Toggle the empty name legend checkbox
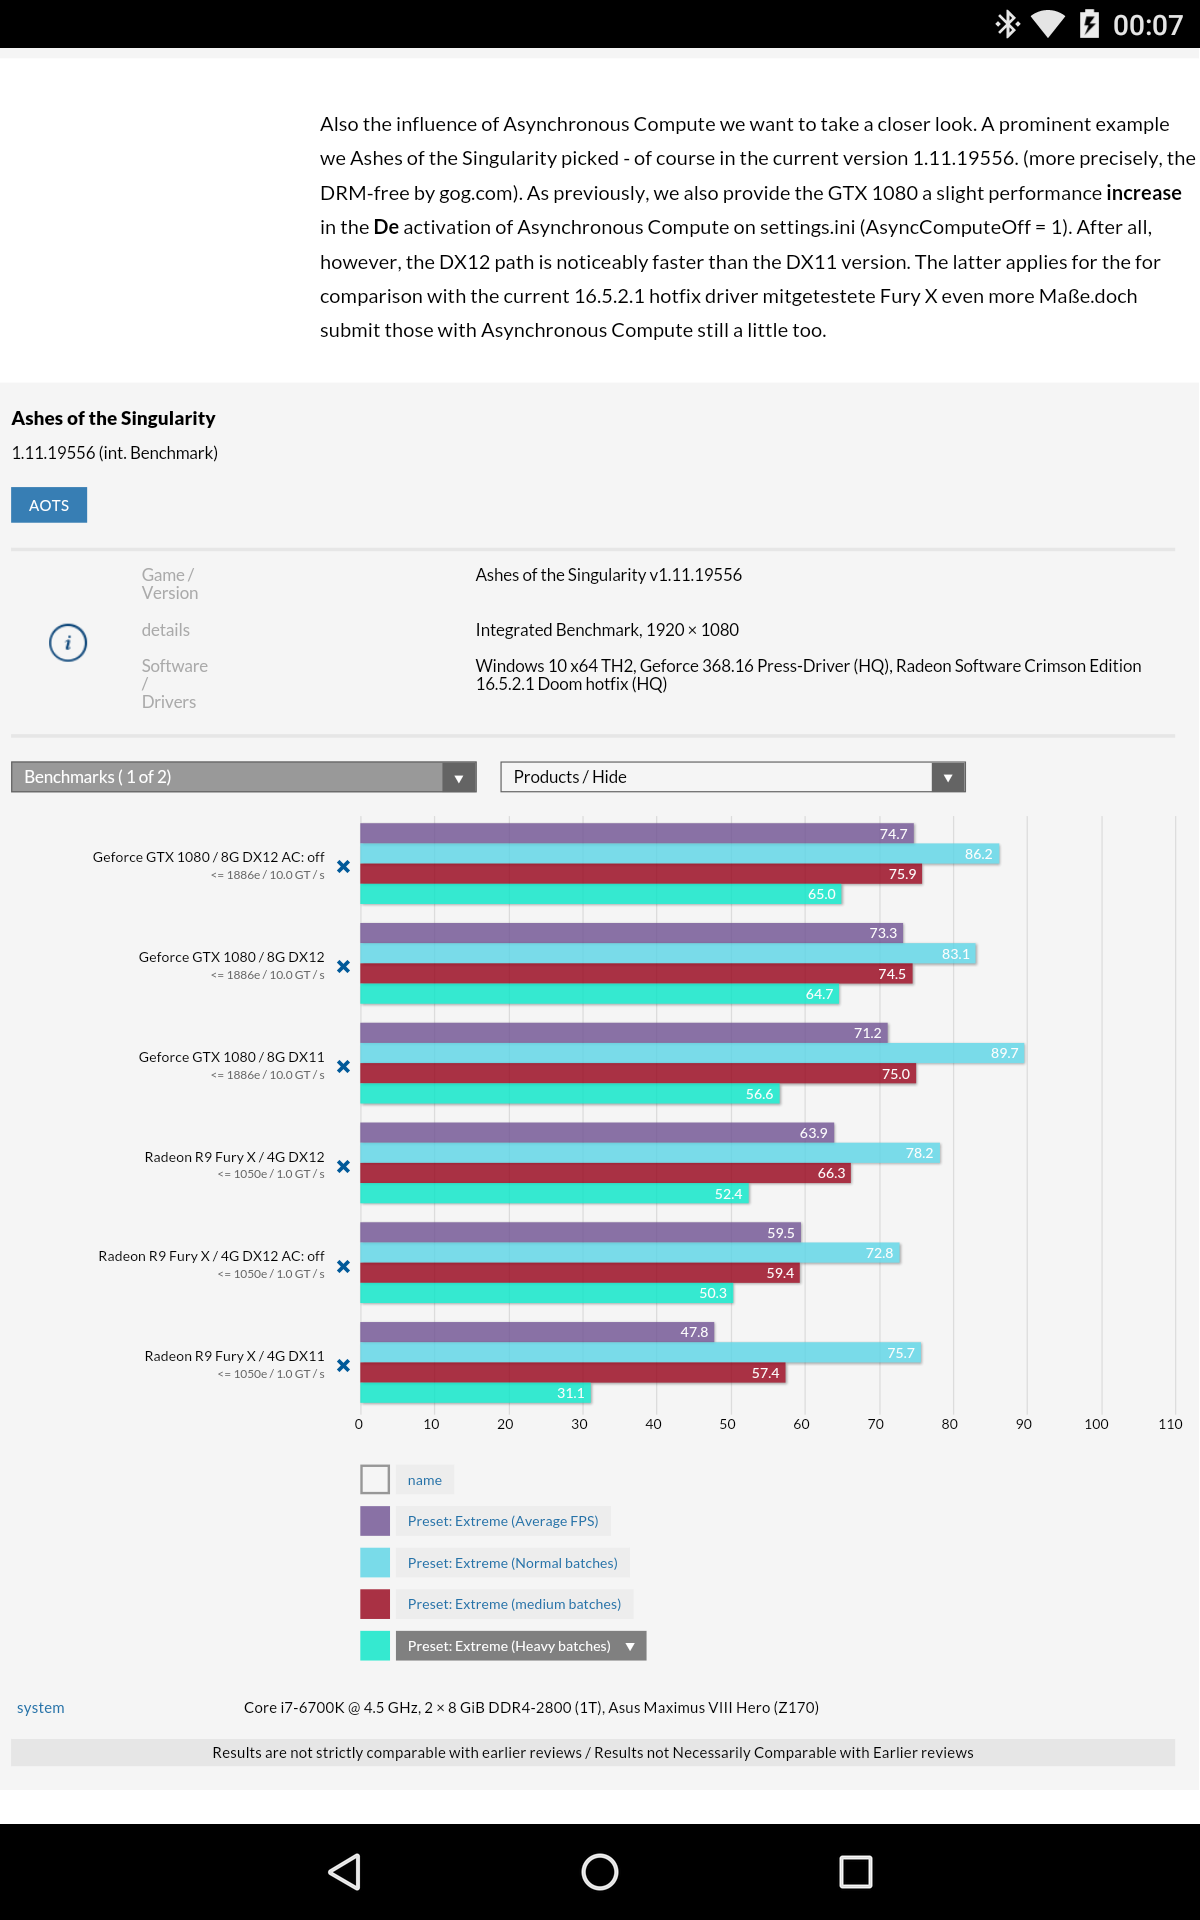Image resolution: width=1200 pixels, height=1920 pixels. (x=375, y=1479)
